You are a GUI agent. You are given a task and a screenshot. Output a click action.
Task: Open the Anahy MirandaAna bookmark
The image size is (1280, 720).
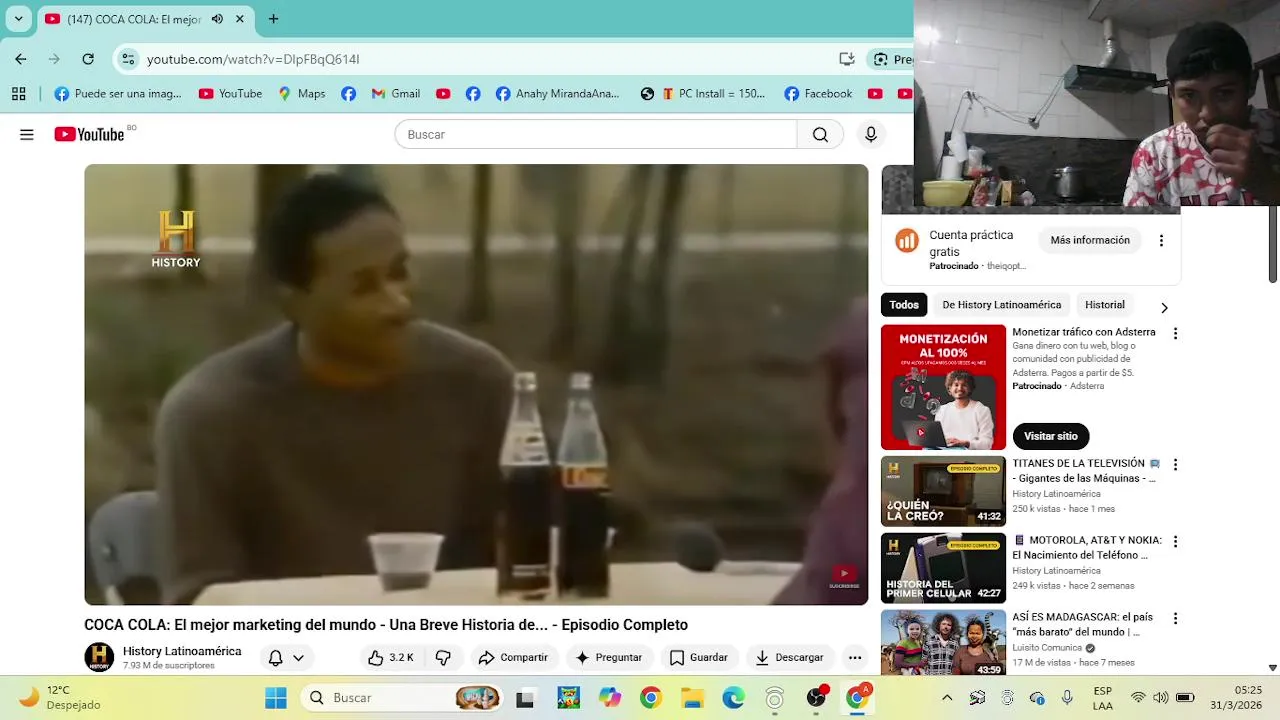557,93
